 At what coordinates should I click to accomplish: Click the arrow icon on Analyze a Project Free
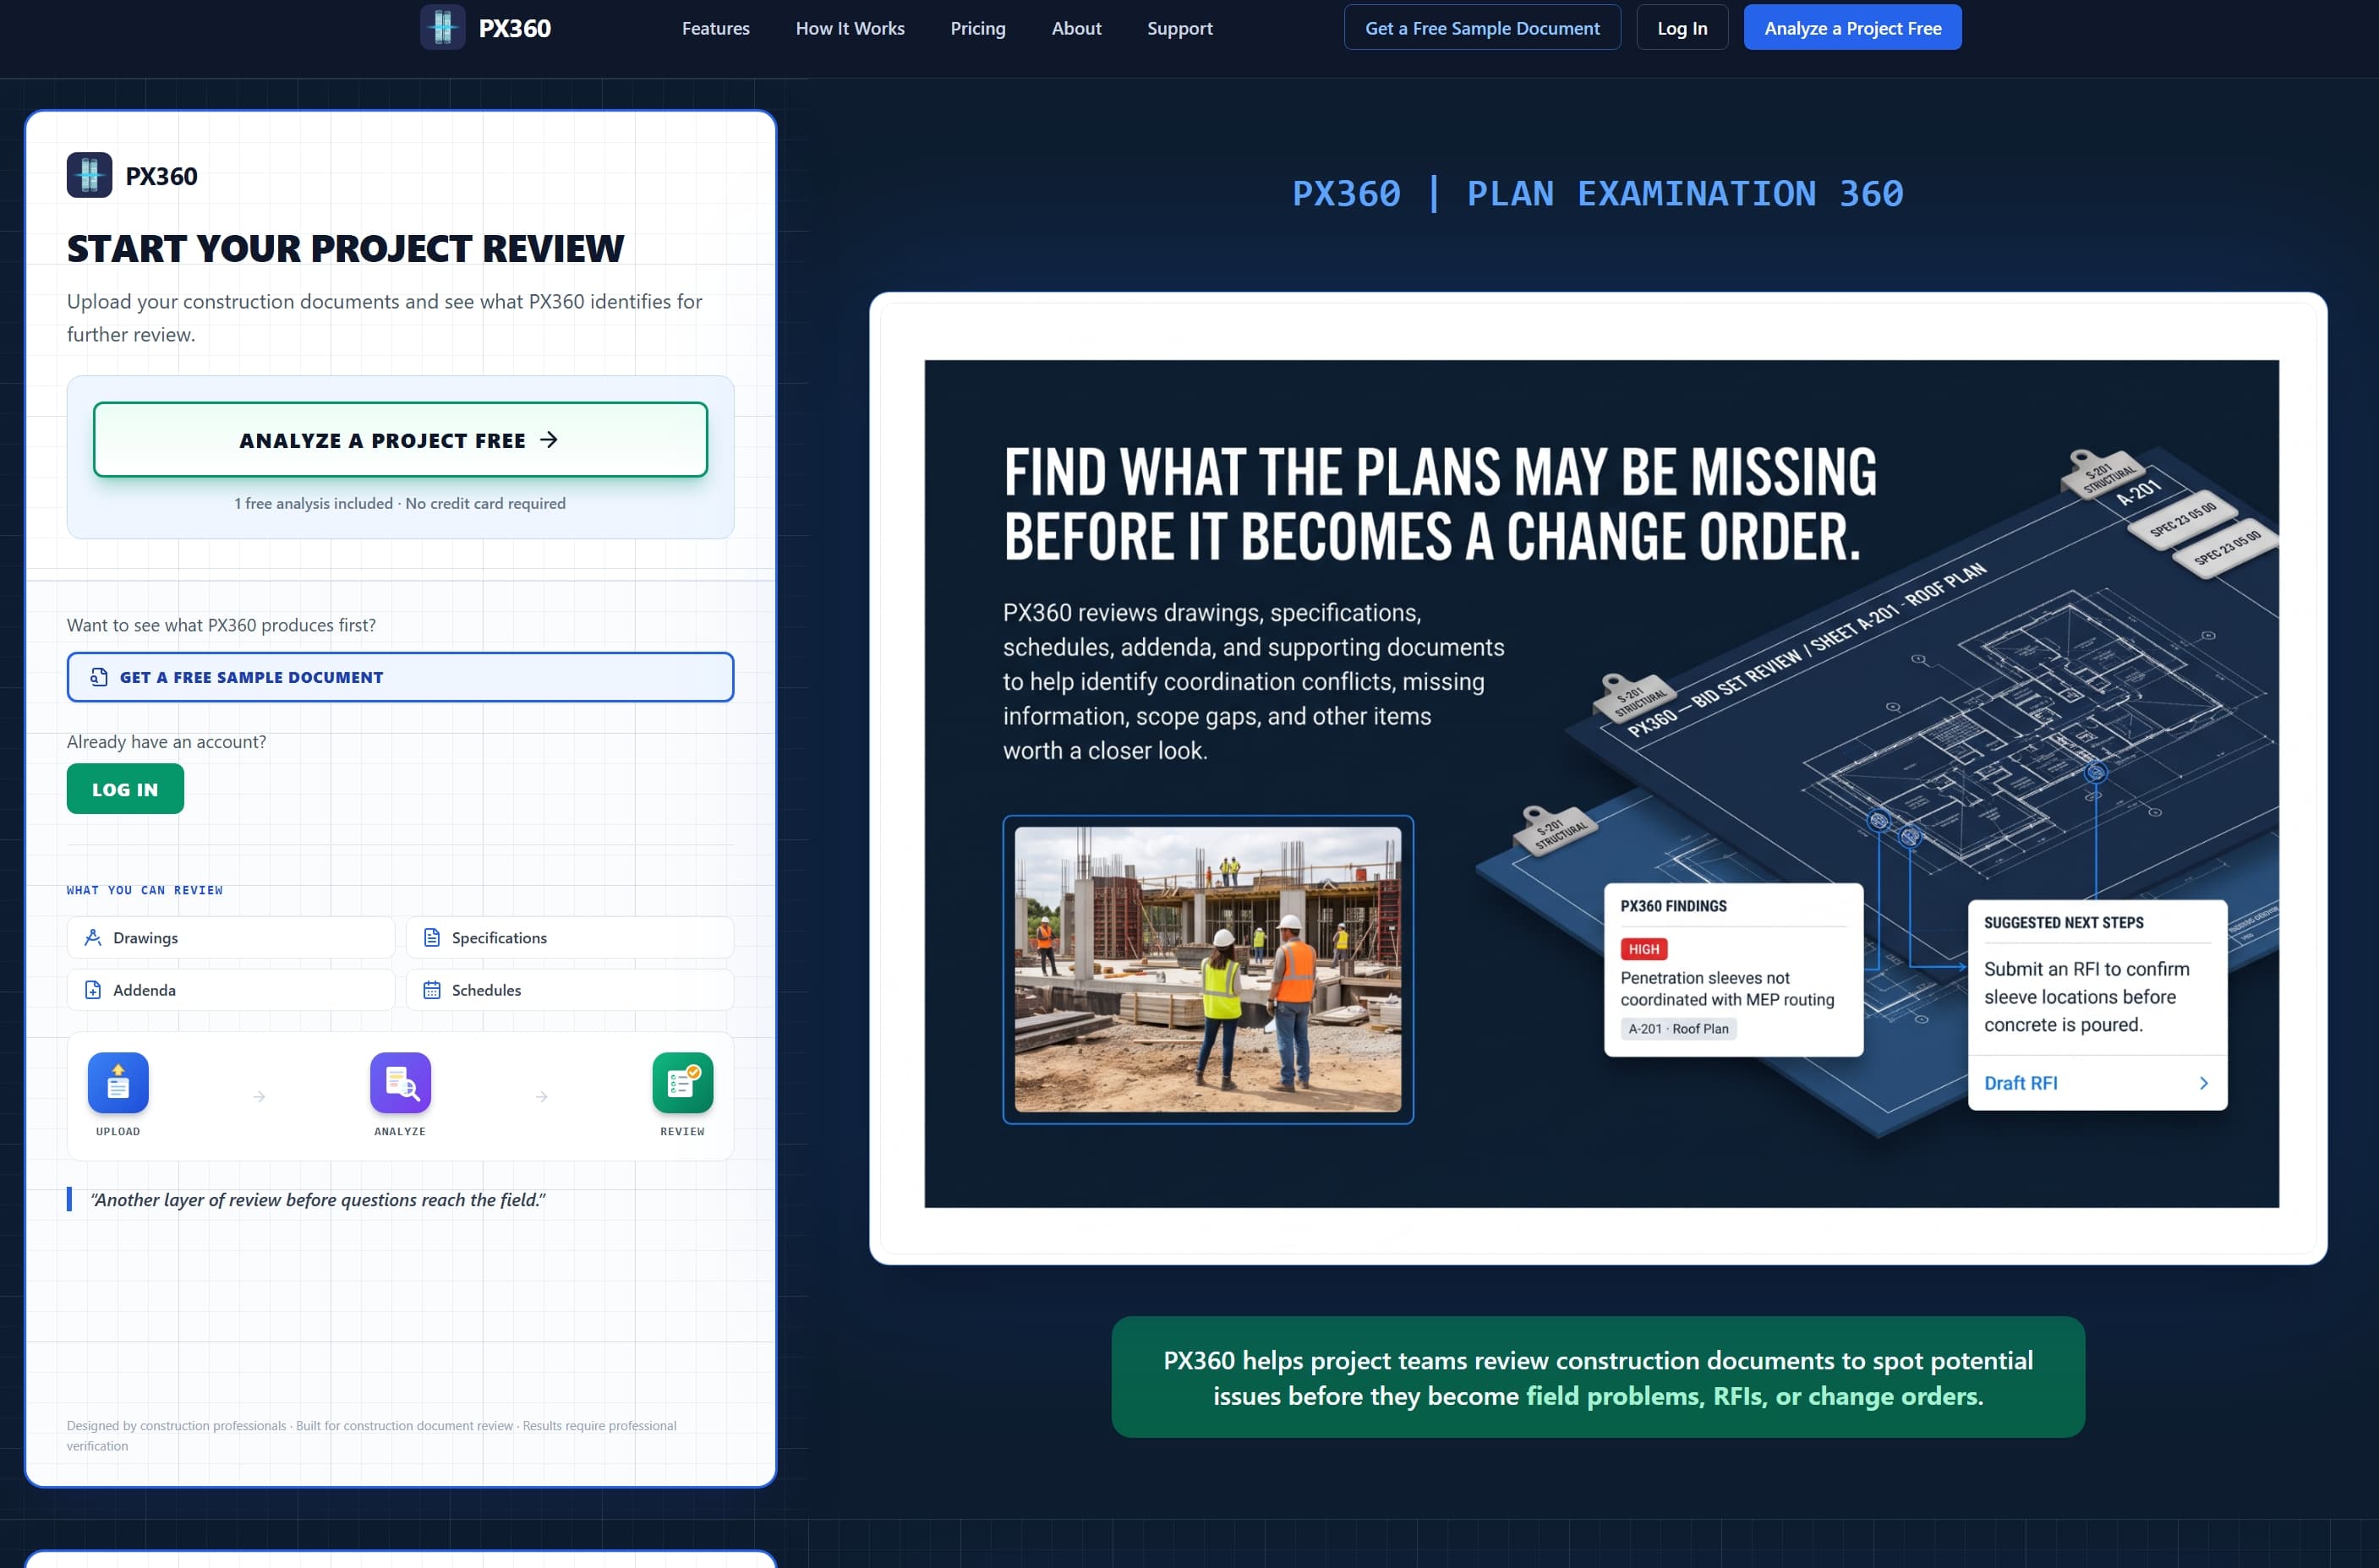click(x=549, y=440)
